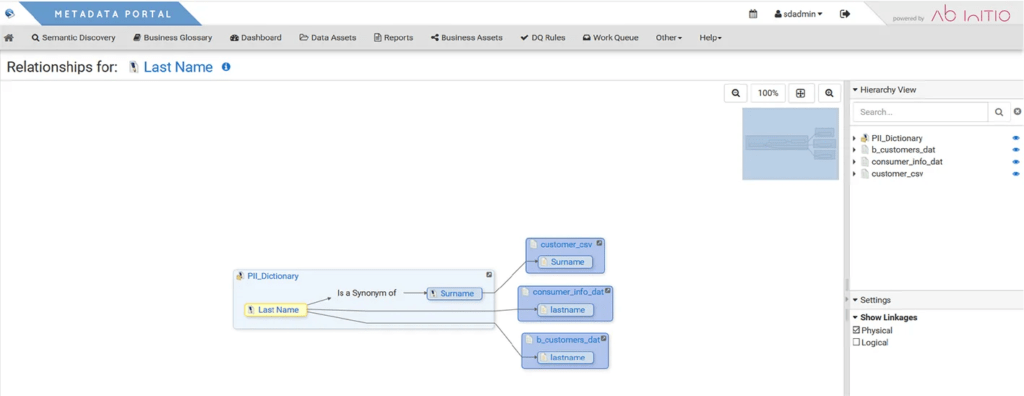Fit diagram to screen icon
This screenshot has width=1024, height=396.
800,93
